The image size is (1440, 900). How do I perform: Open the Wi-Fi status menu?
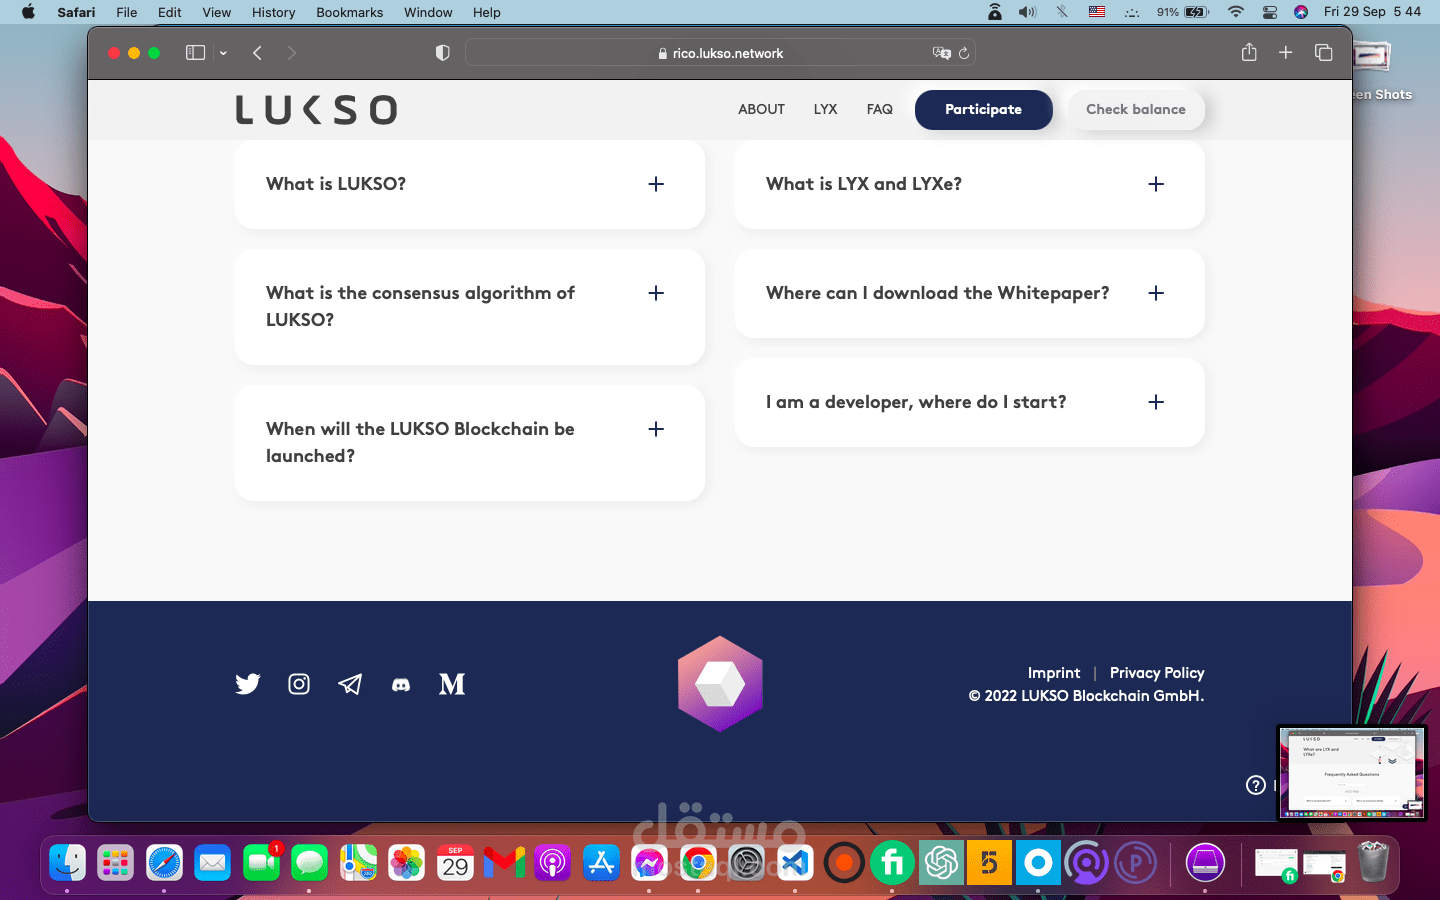pyautogui.click(x=1236, y=12)
